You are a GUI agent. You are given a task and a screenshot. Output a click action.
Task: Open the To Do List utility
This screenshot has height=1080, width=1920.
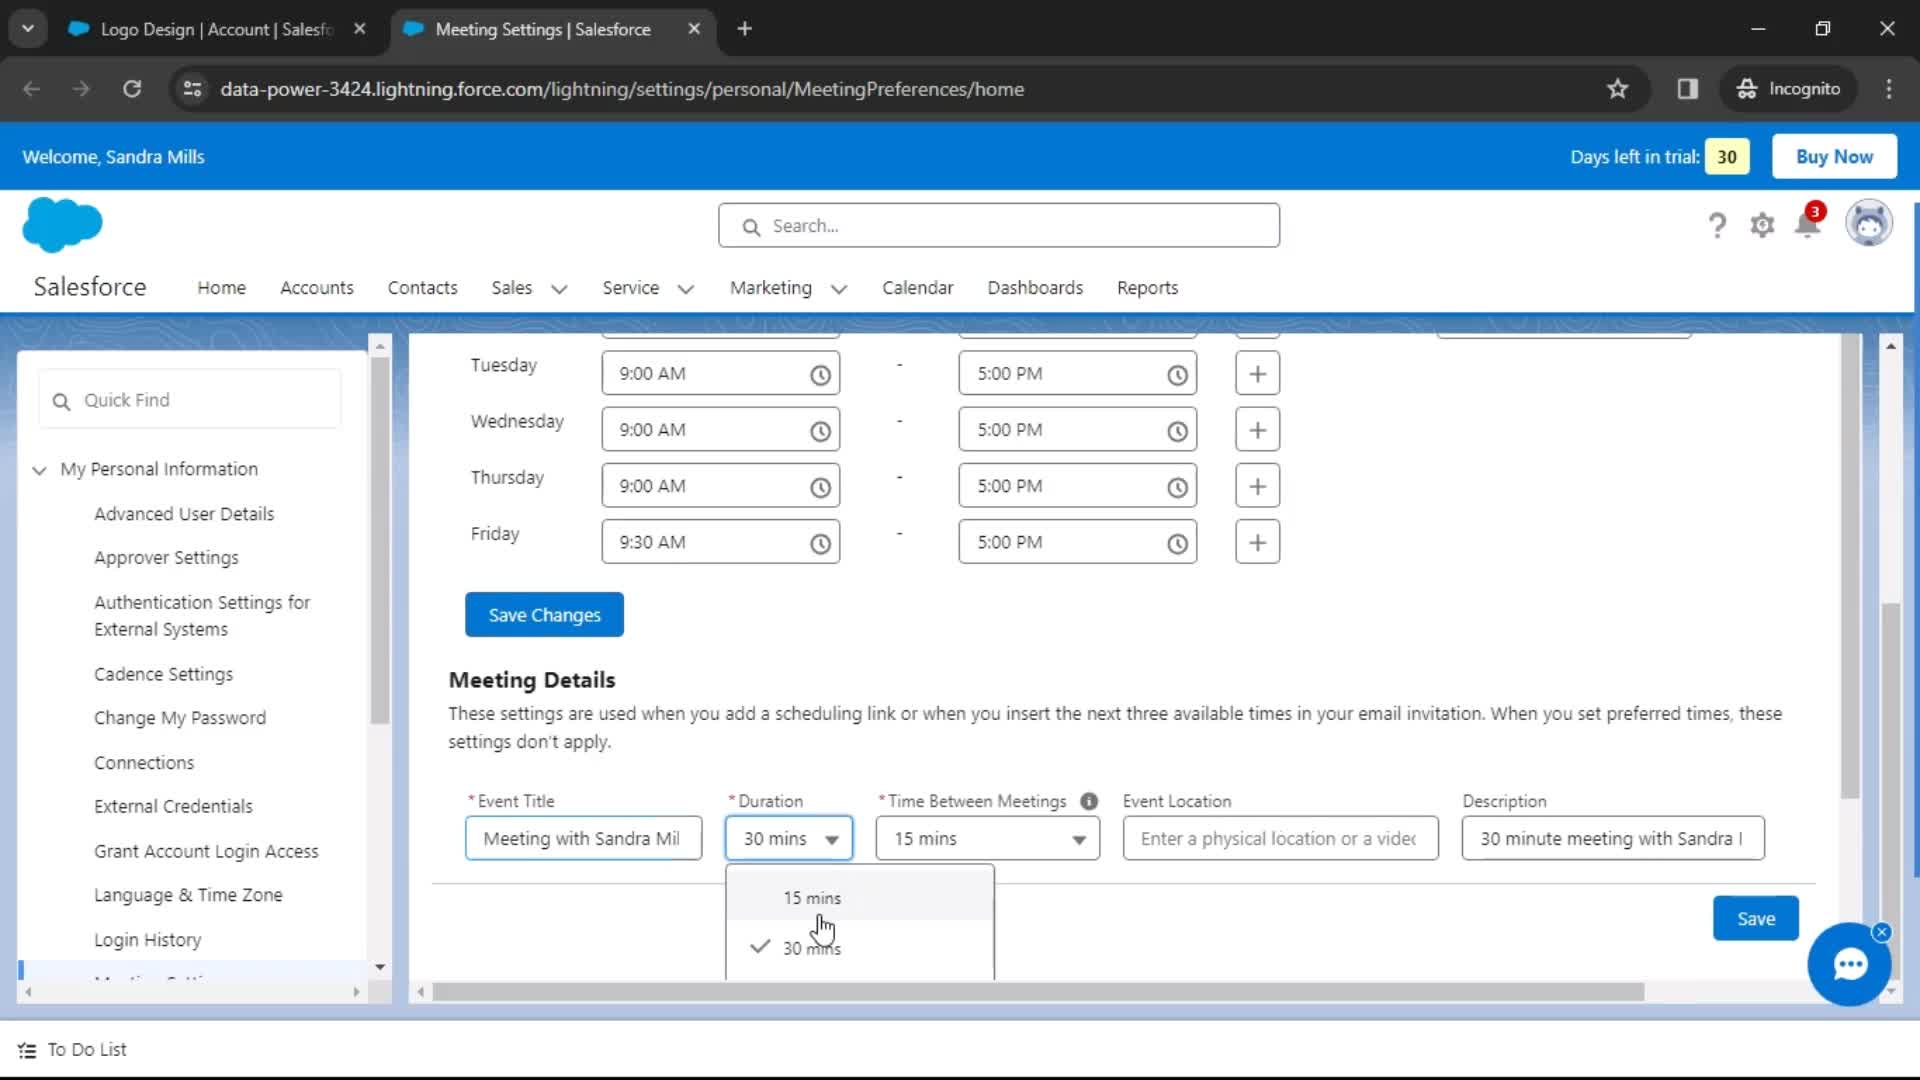(72, 1049)
